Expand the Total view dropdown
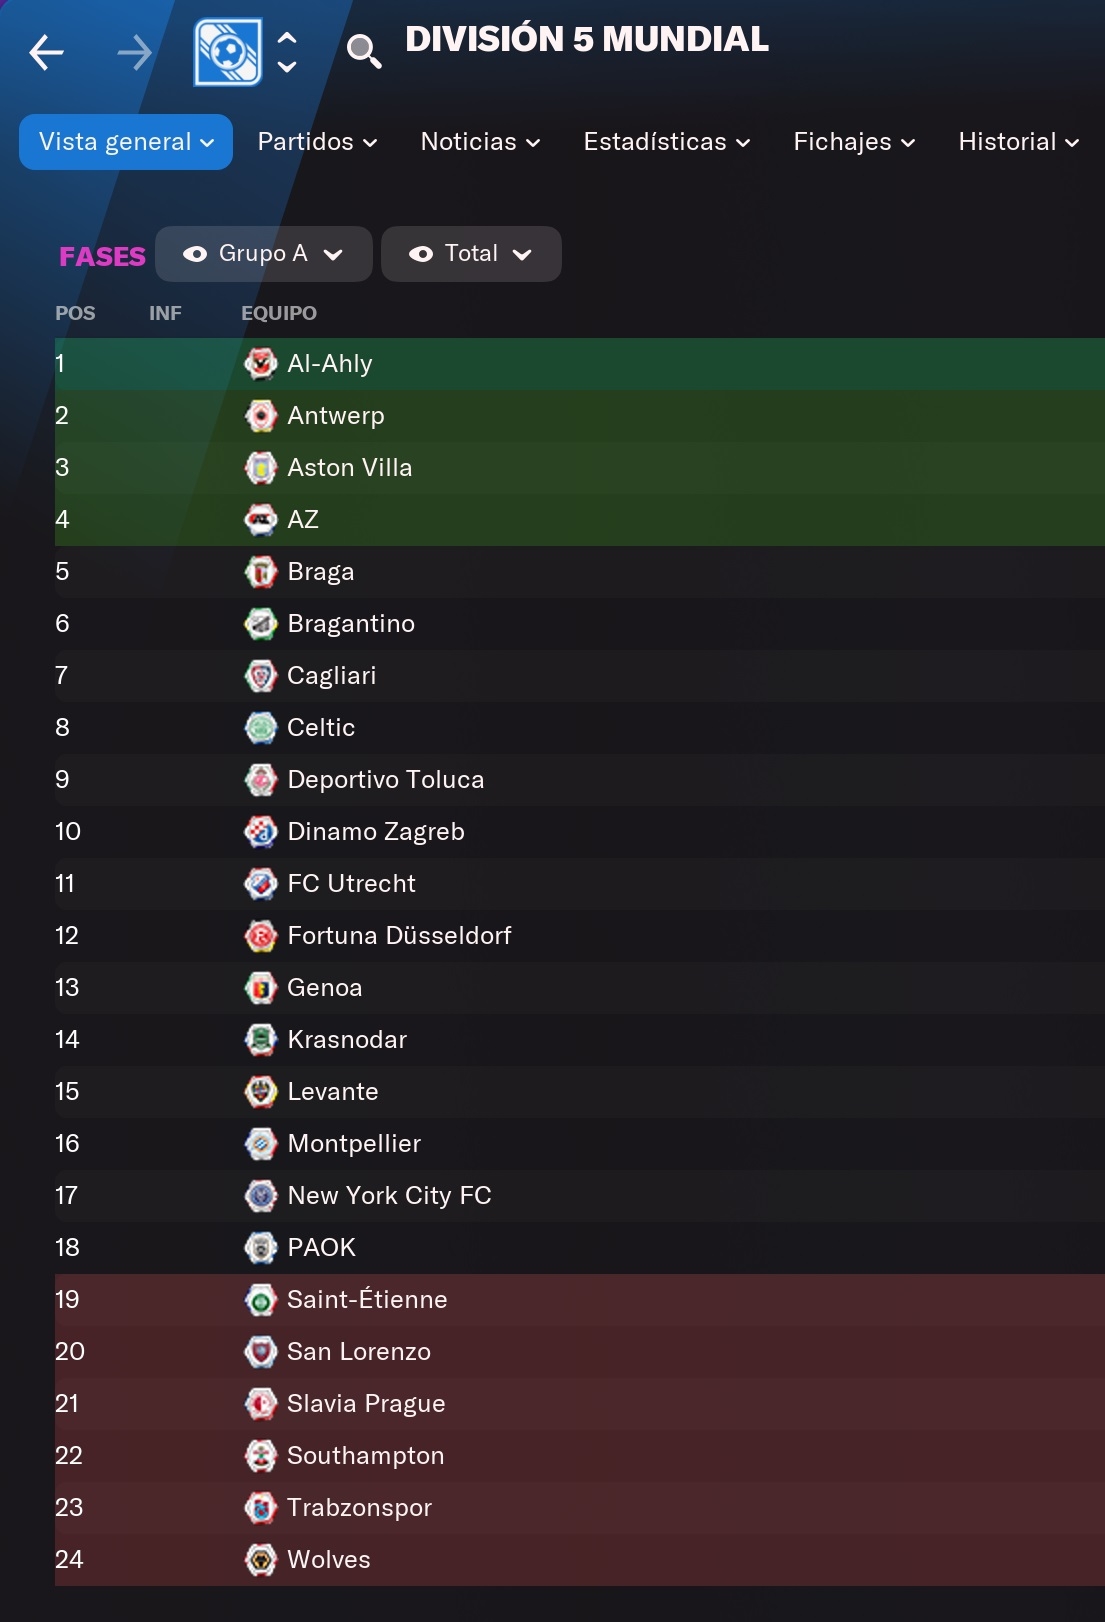Viewport: 1105px width, 1622px height. tap(471, 254)
